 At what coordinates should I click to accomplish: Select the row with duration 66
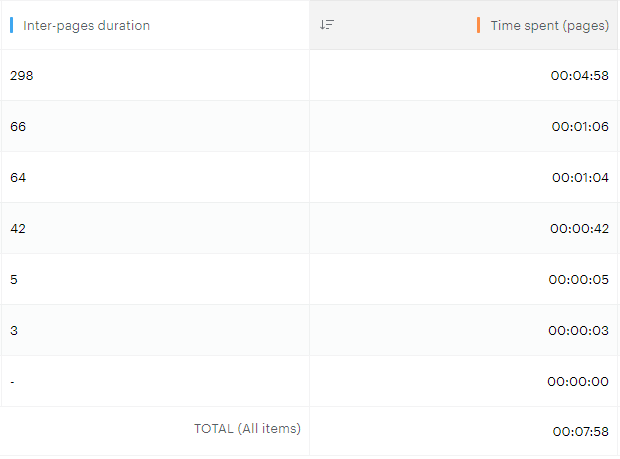click(x=18, y=127)
